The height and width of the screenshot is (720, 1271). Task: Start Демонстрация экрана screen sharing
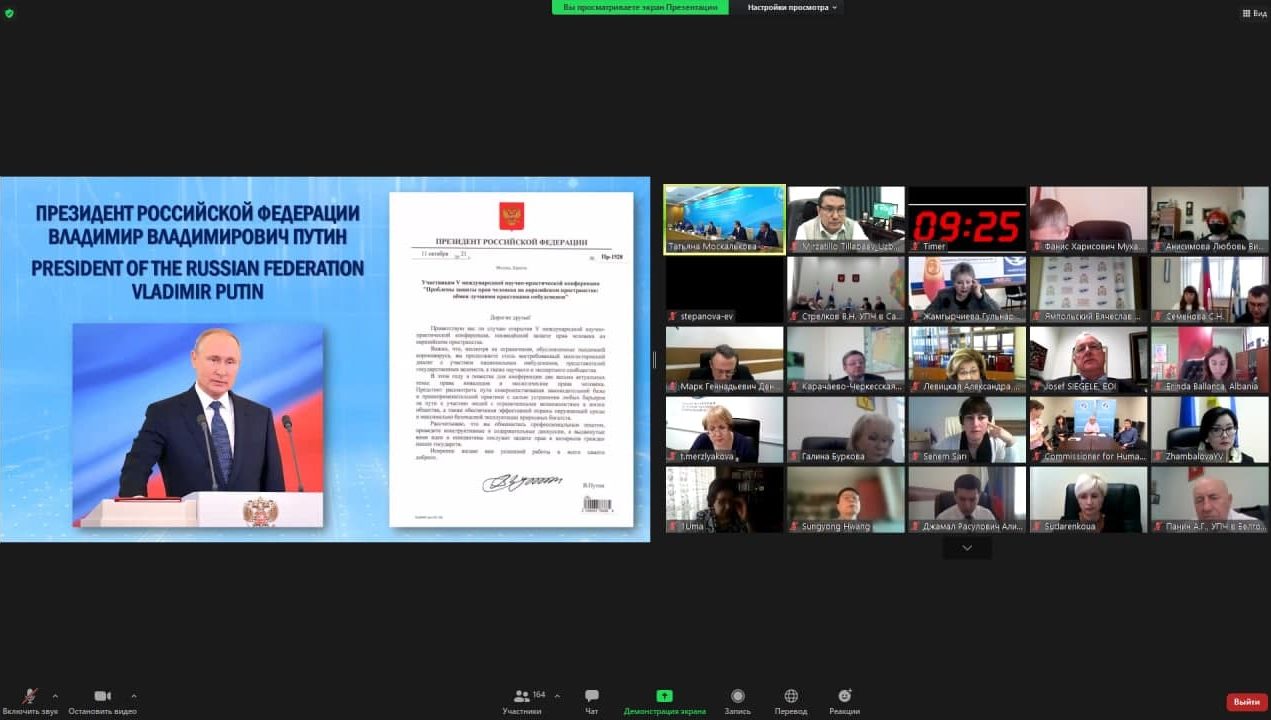point(664,701)
